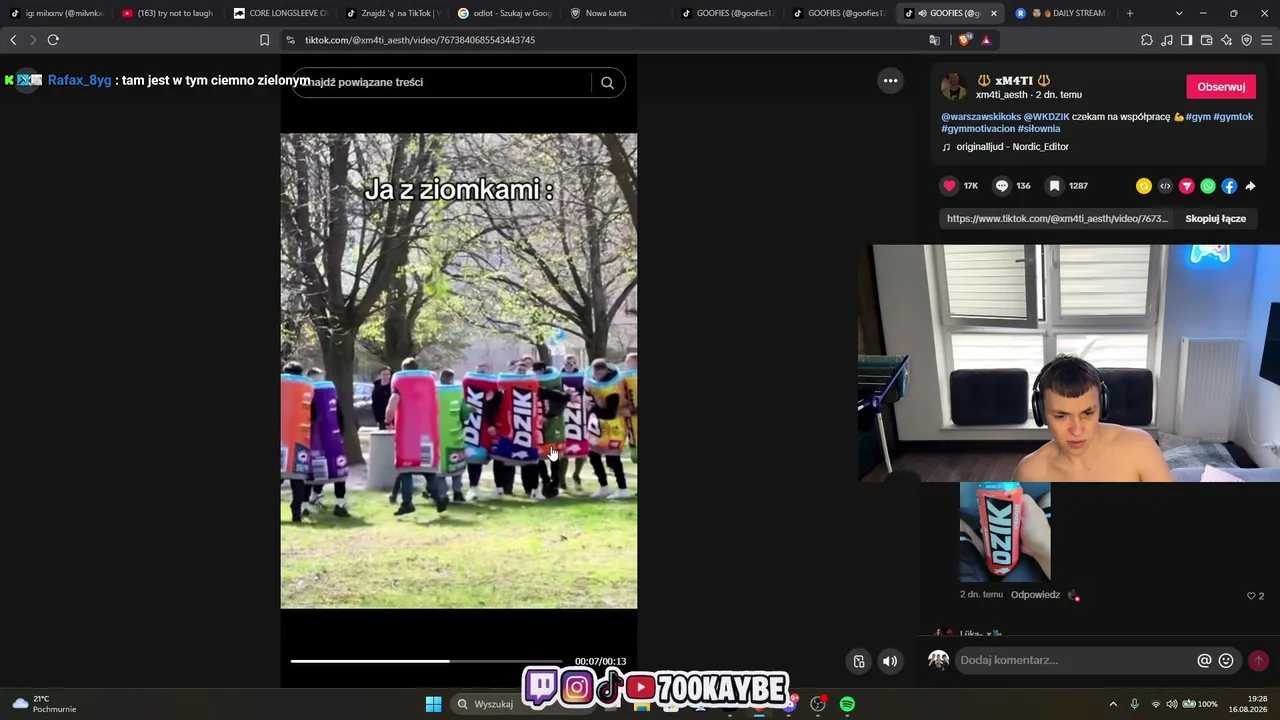Open the browser extensions puzzle icon

(x=1147, y=40)
